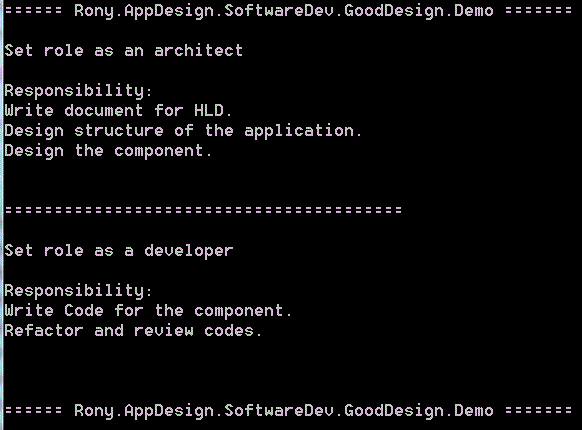
Task: Click the second 'Responsibility:' label
Action: point(78,291)
